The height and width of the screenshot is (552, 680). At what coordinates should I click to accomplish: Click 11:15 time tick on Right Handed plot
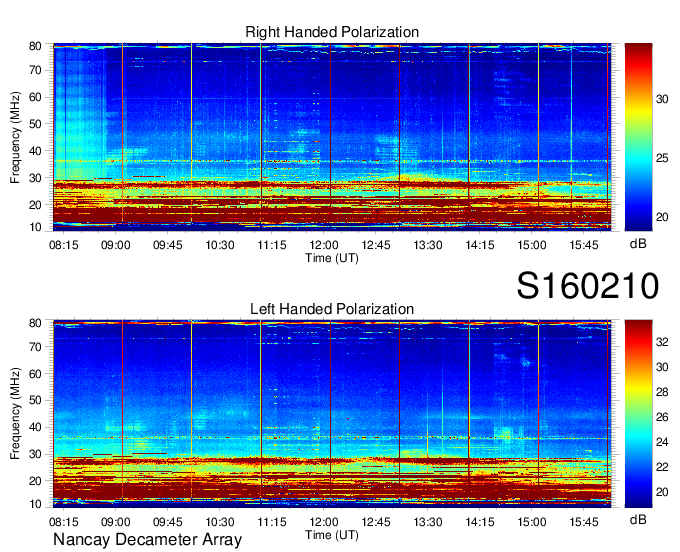coord(272,245)
